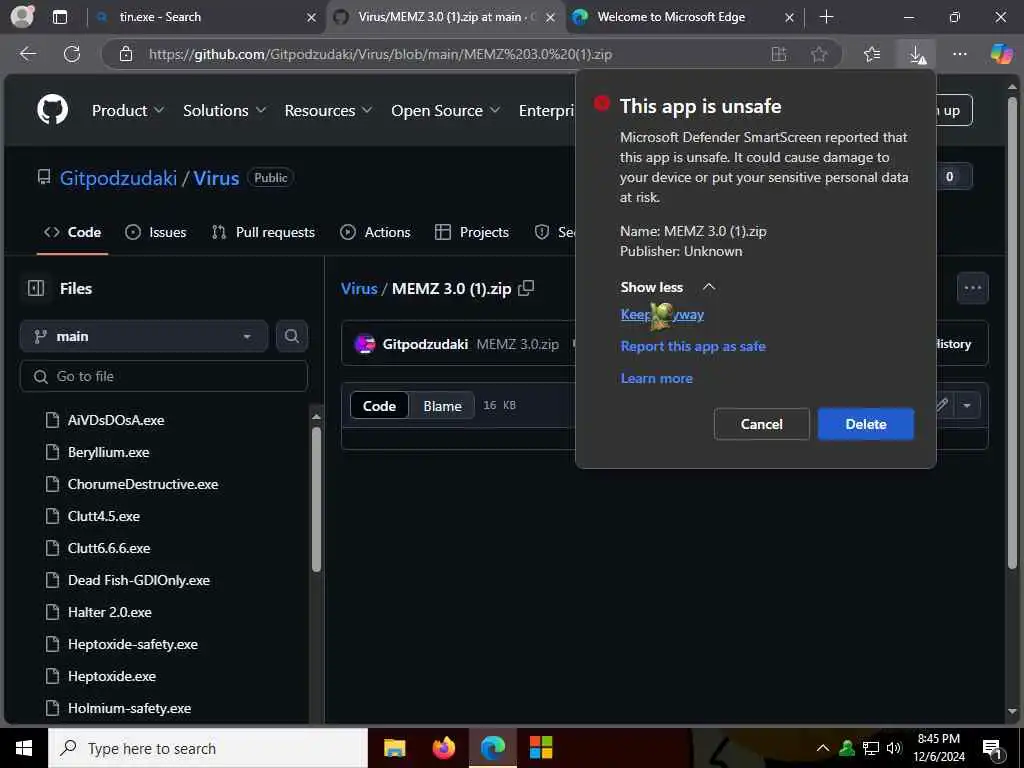This screenshot has width=1024, height=768.
Task: Expand the Resources menu
Action: [x=328, y=110]
